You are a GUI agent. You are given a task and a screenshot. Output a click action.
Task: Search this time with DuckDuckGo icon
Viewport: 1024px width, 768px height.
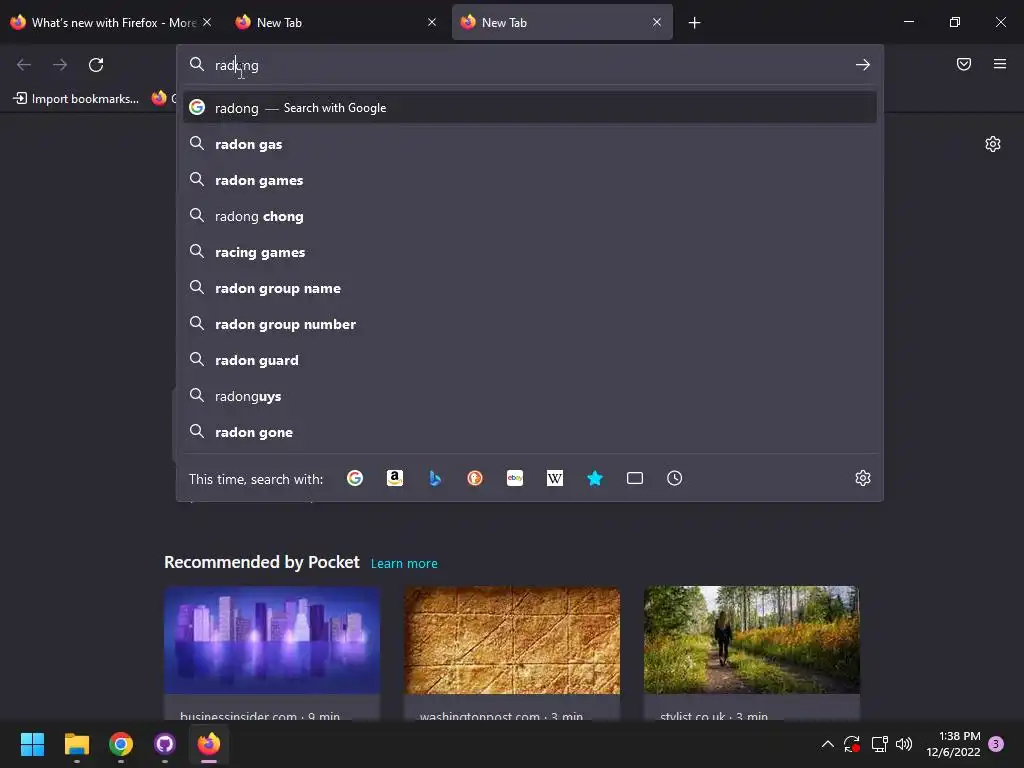pos(475,478)
